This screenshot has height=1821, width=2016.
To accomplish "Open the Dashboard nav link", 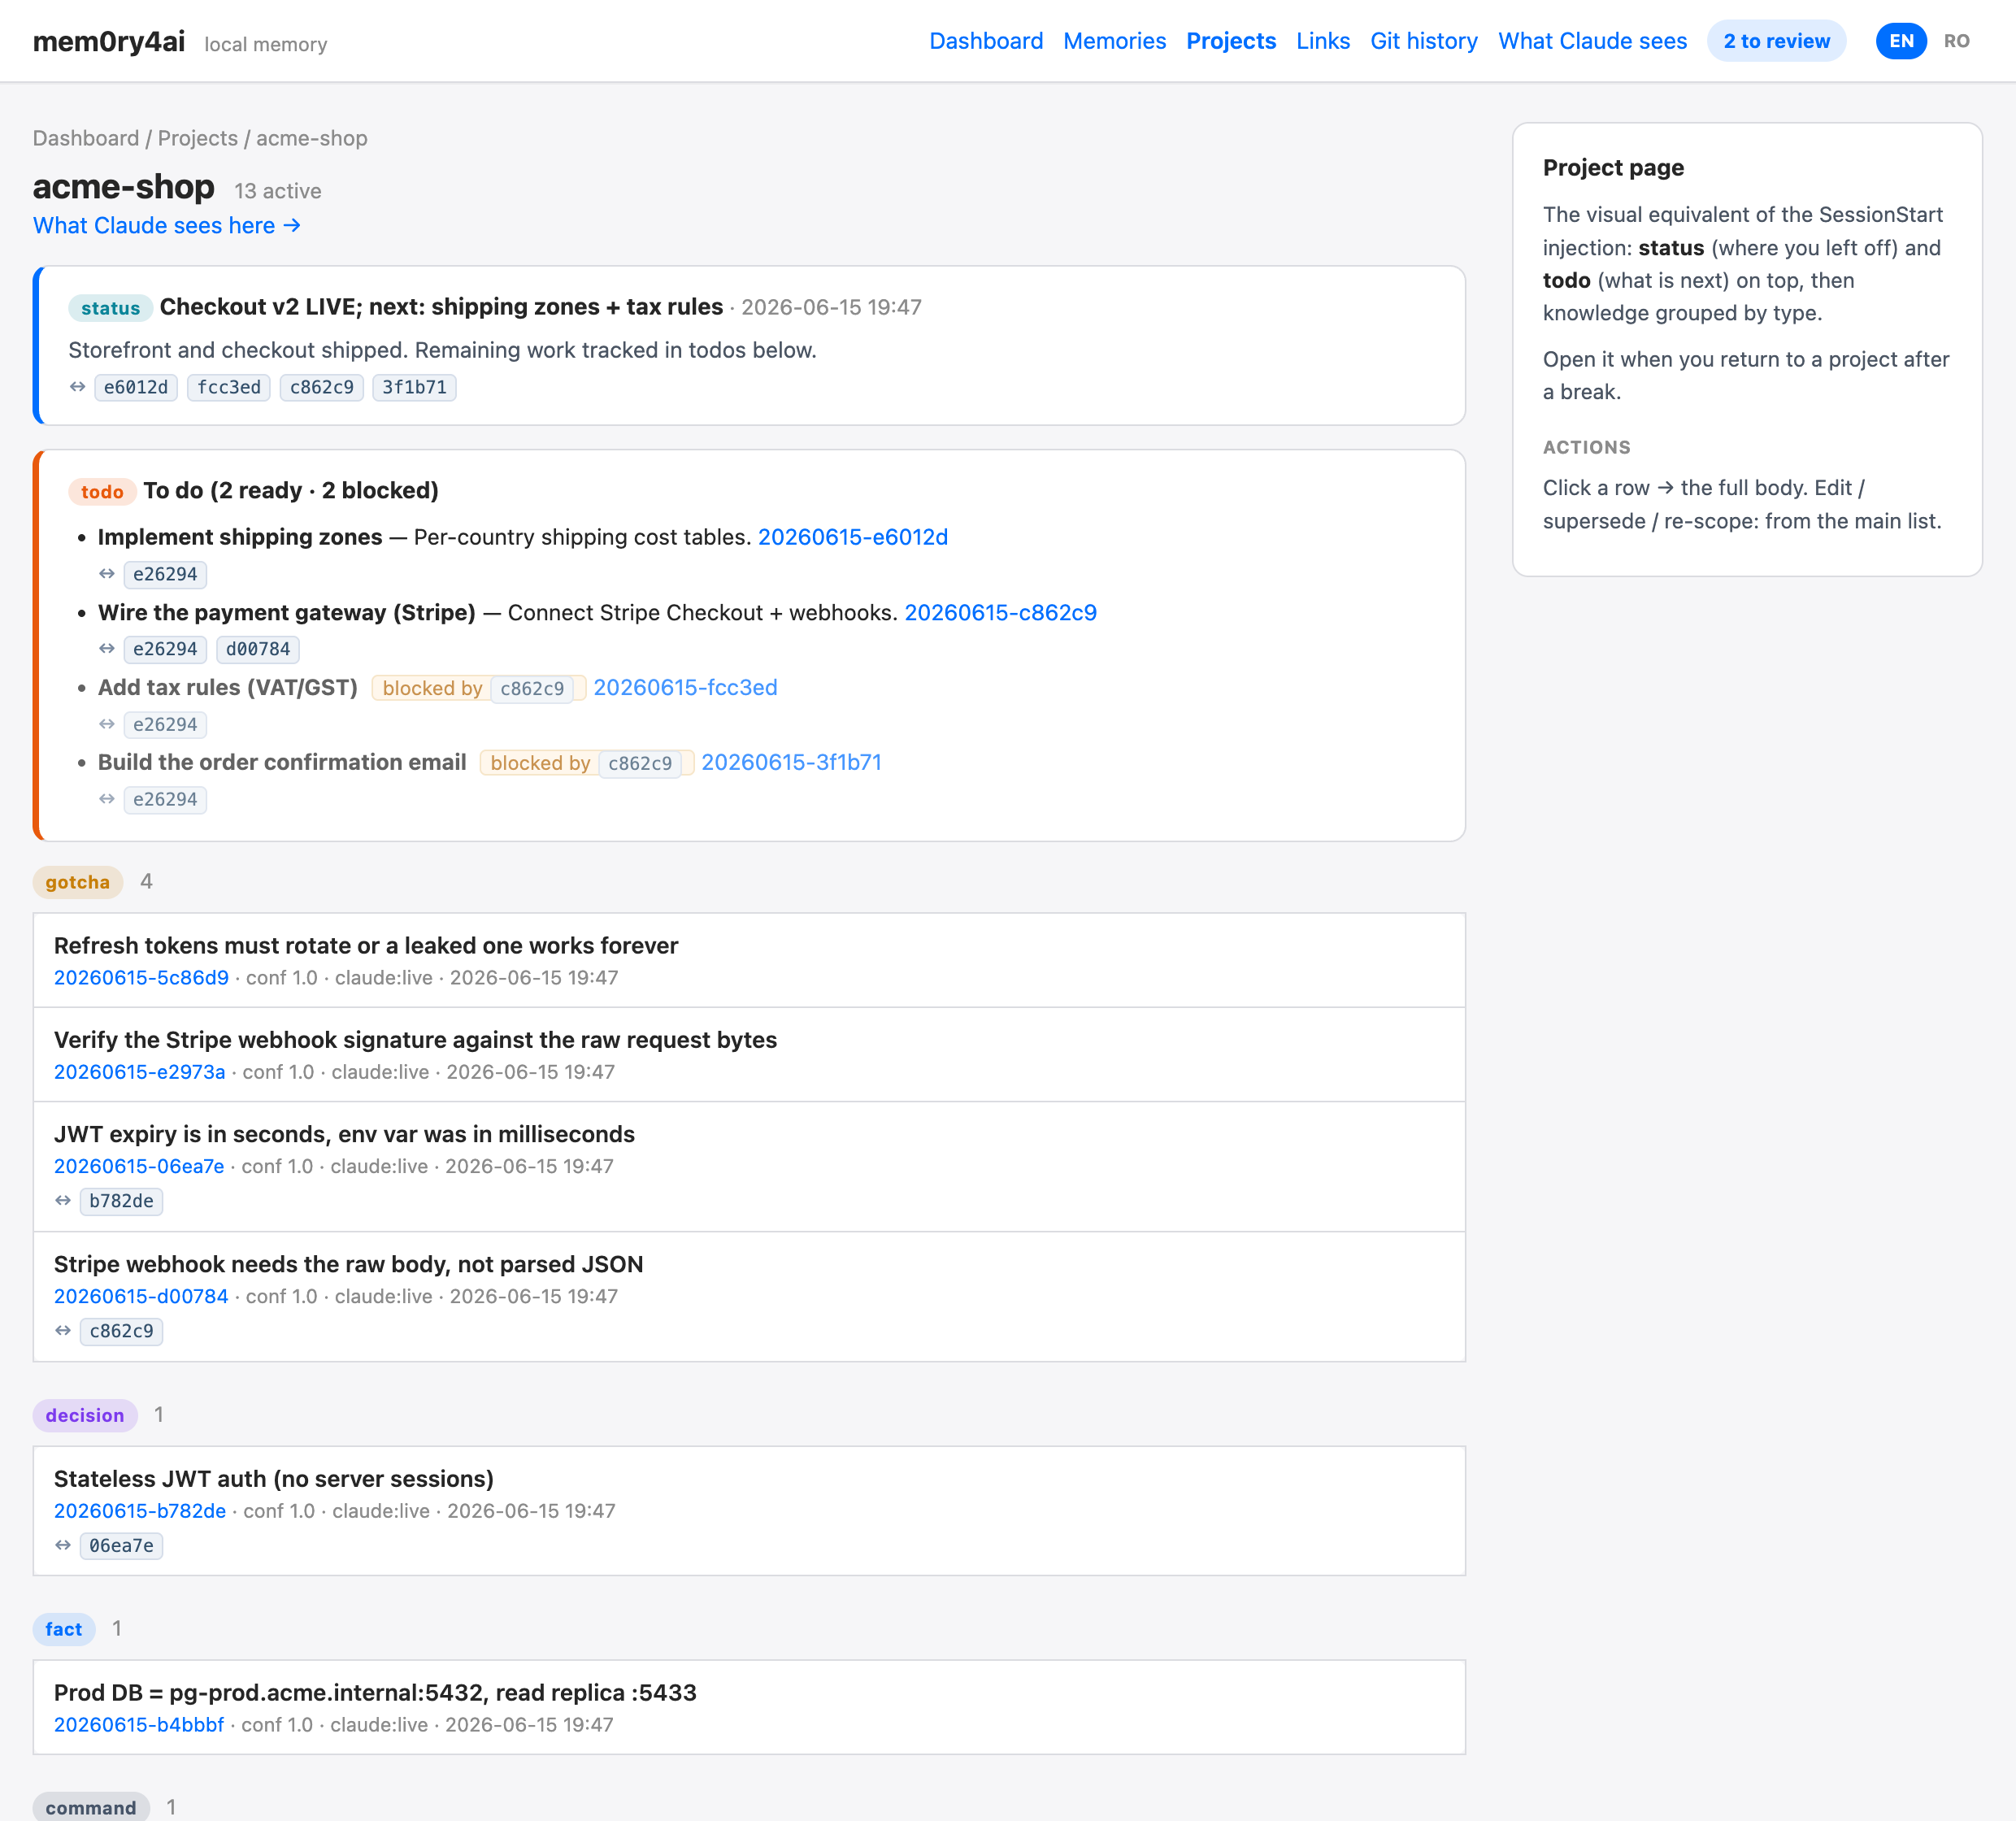I will (985, 41).
